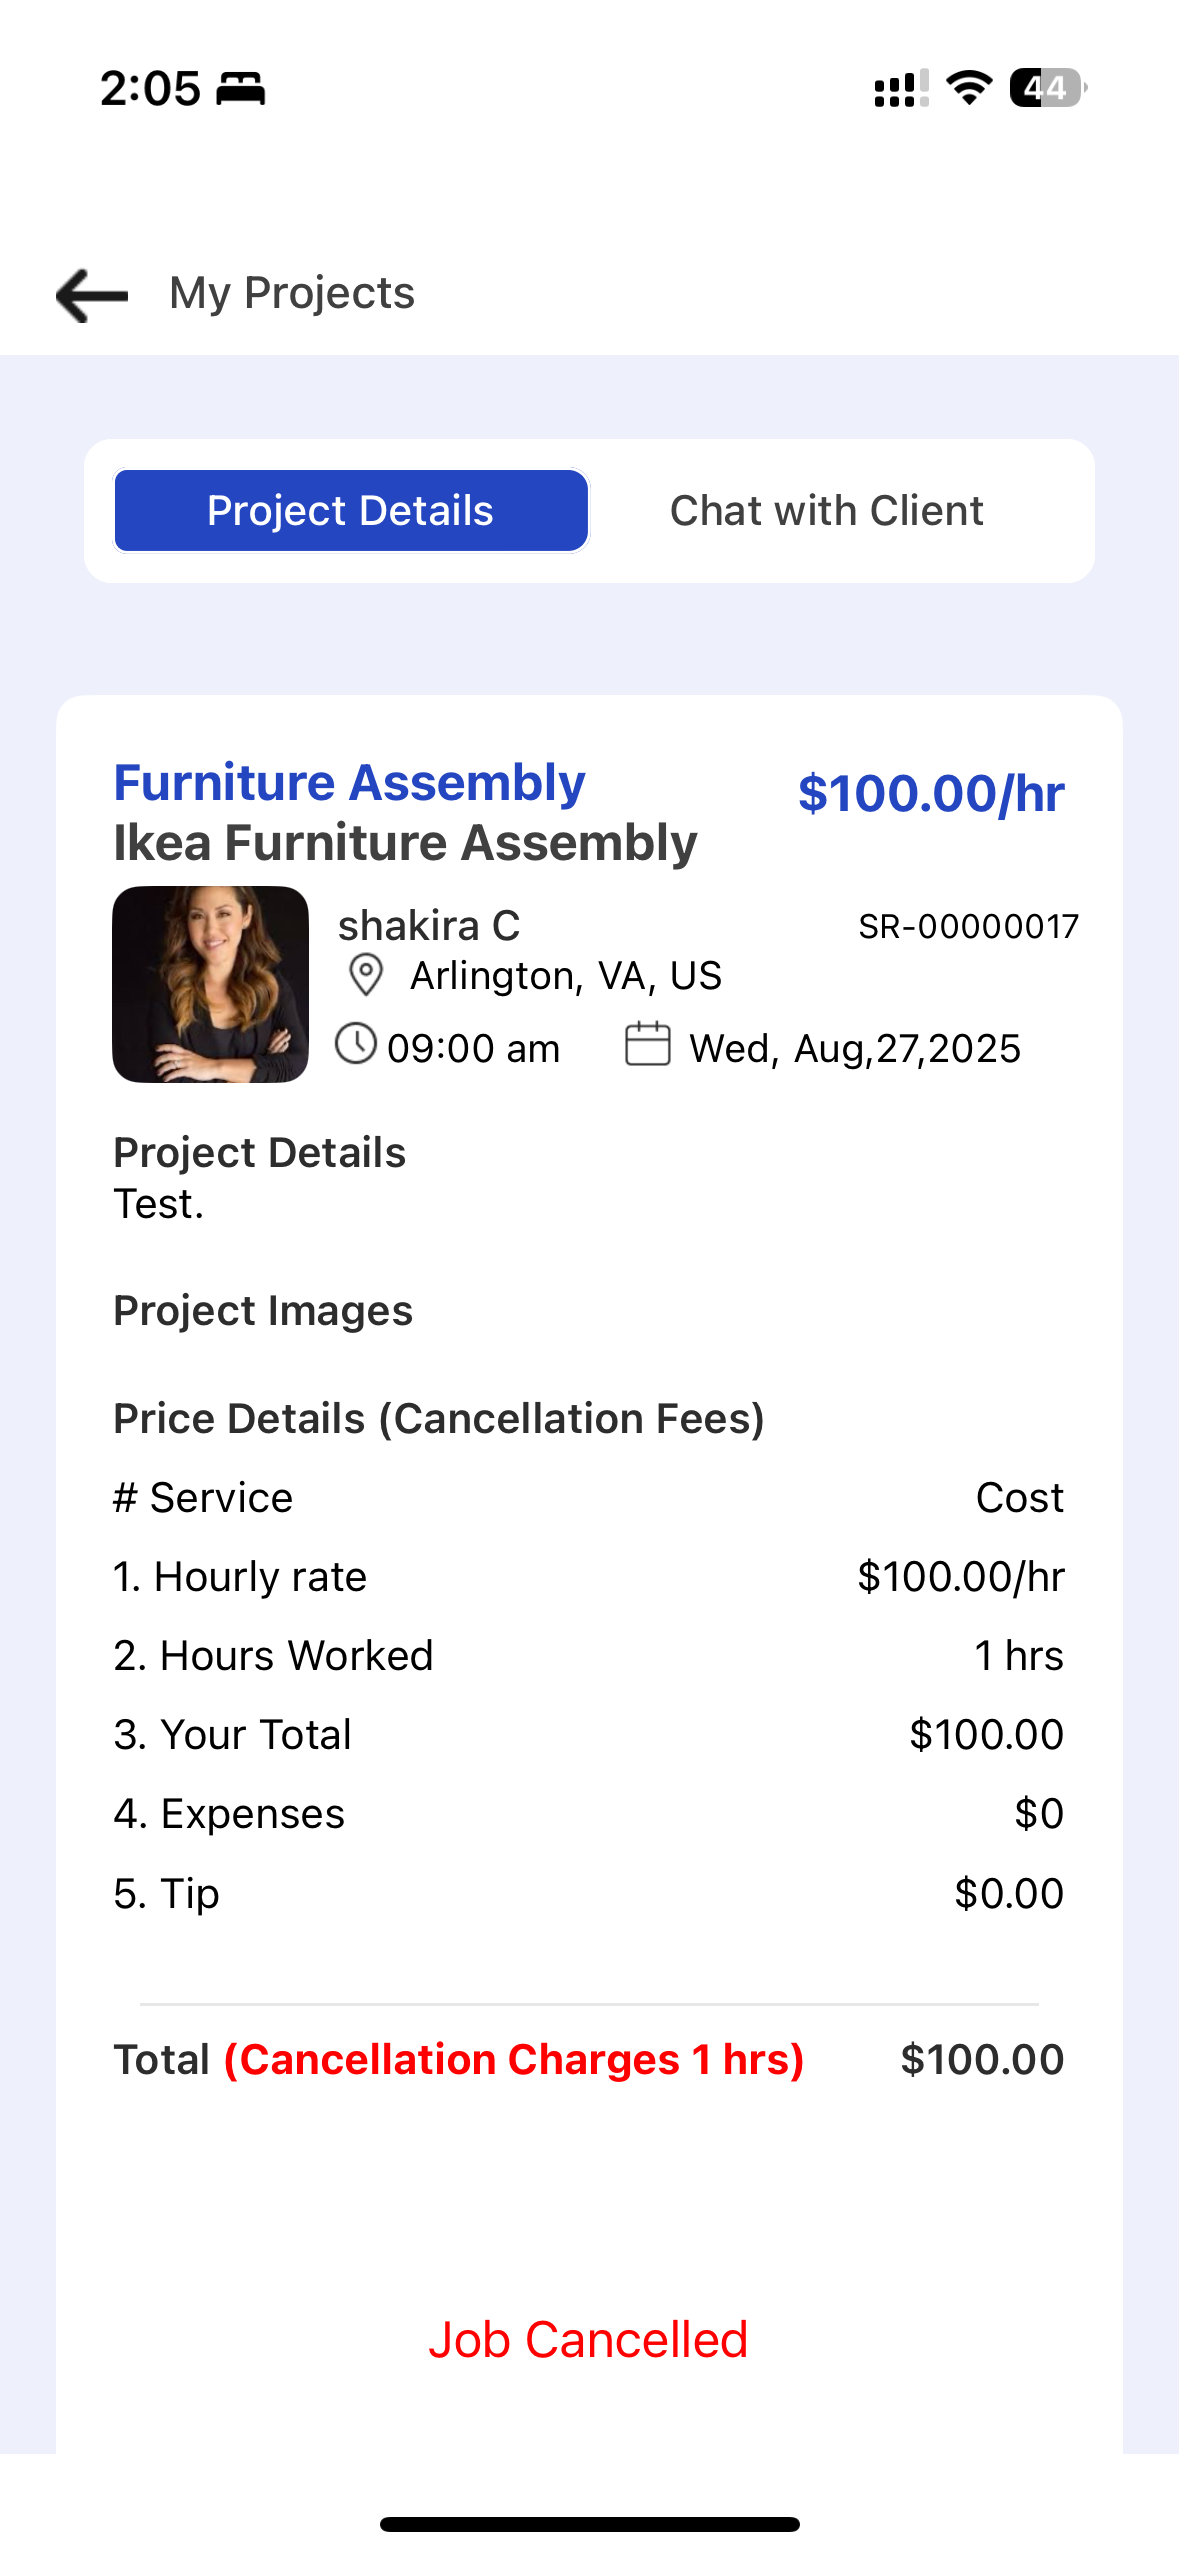The image size is (1179, 2556).
Task: Tap the sleep focus bed icon
Action: pyautogui.click(x=241, y=88)
